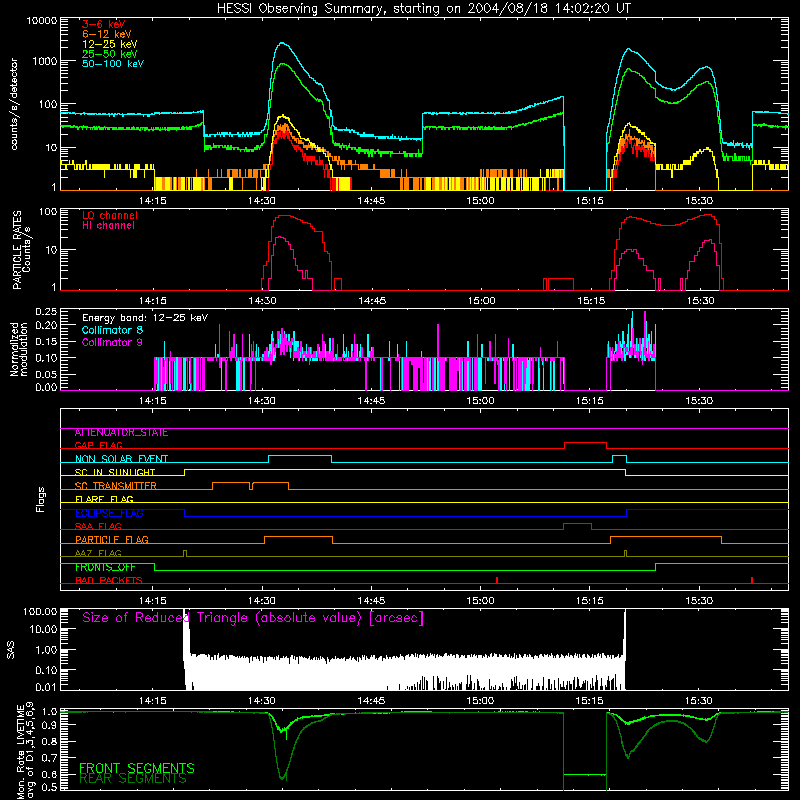Click the HESSI Observing Summary title
Viewport: 800px width, 800px height.
click(x=423, y=9)
